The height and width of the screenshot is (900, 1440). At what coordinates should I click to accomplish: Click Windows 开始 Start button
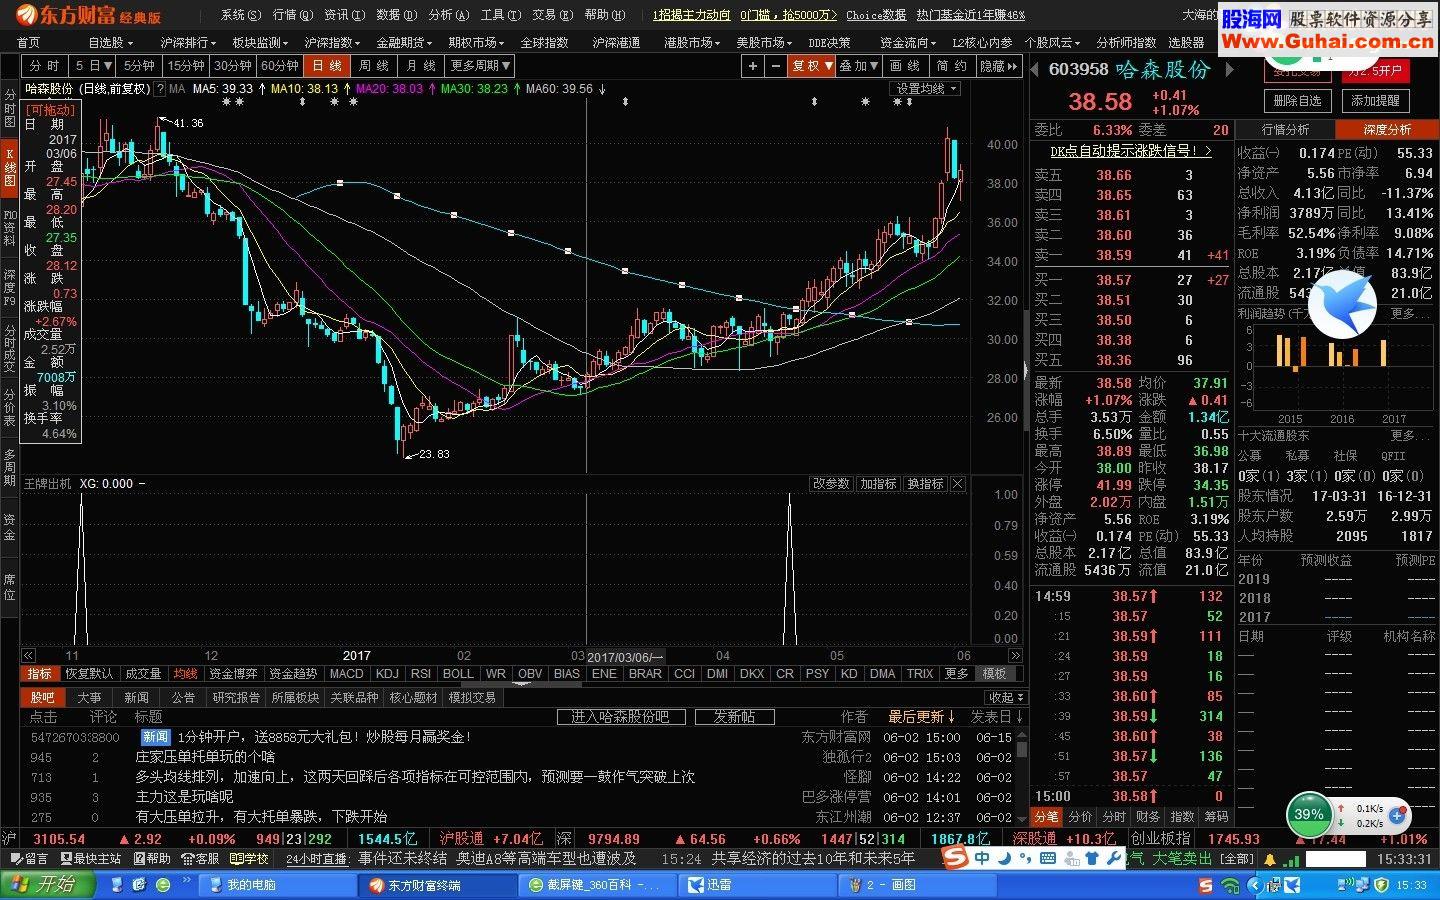(x=47, y=885)
